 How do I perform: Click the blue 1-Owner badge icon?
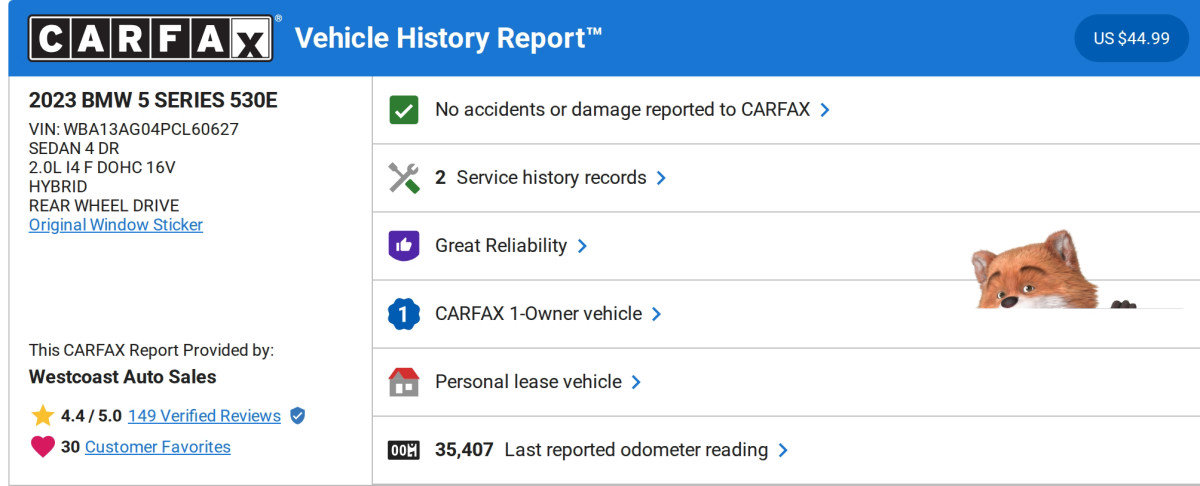(x=404, y=314)
